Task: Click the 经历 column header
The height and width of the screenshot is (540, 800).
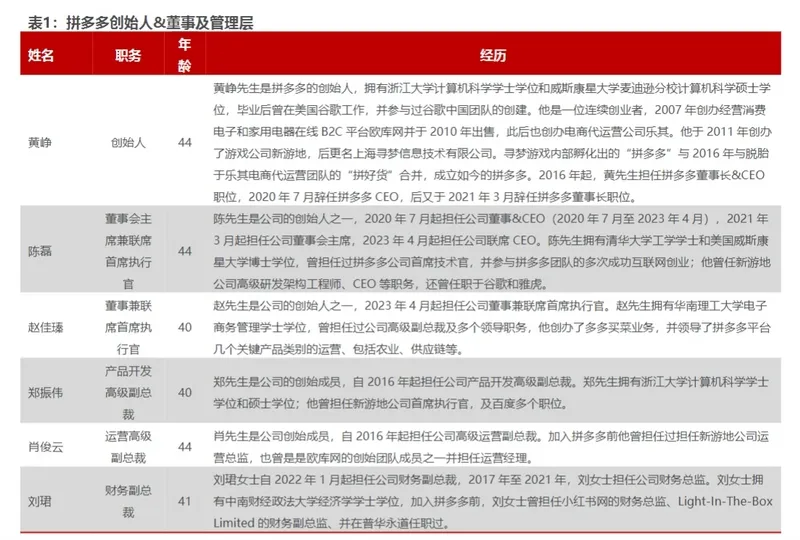Action: (x=493, y=55)
